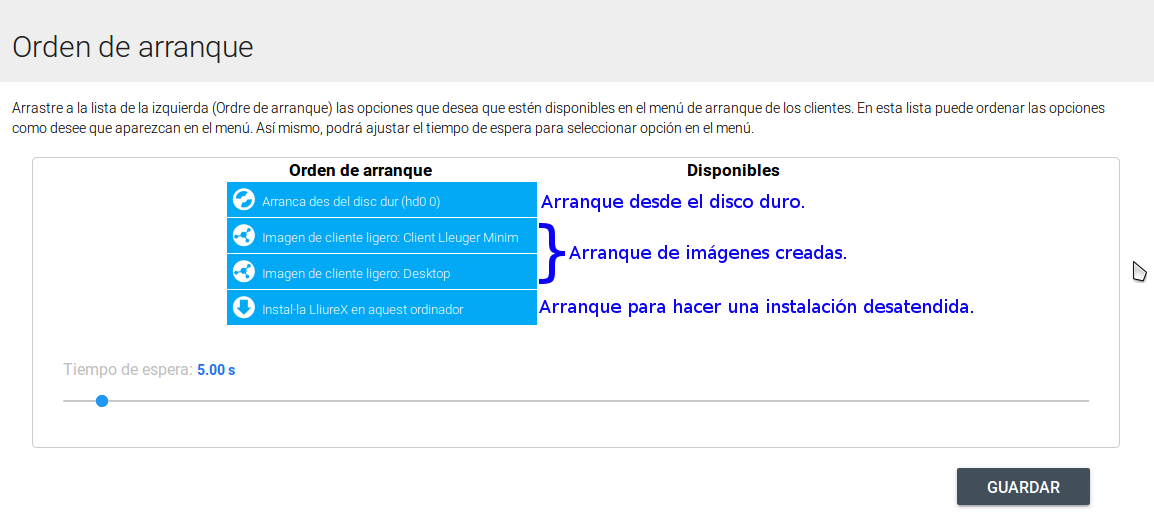Viewport: 1154px width, 519px height.
Task: Select the 'Imagen de cliente ligero: Desktop' text
Action: [356, 273]
